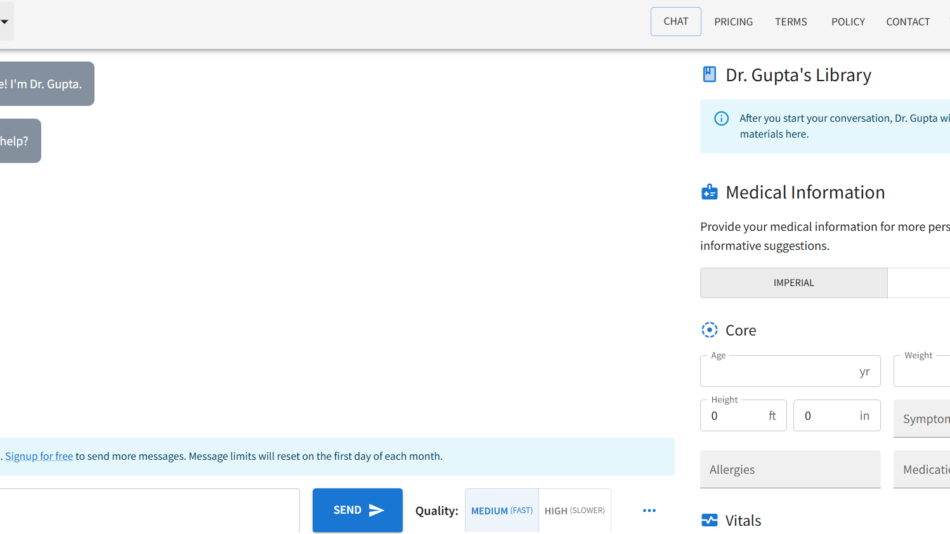This screenshot has height=534, width=950.
Task: Open the Policy page
Action: click(x=848, y=22)
